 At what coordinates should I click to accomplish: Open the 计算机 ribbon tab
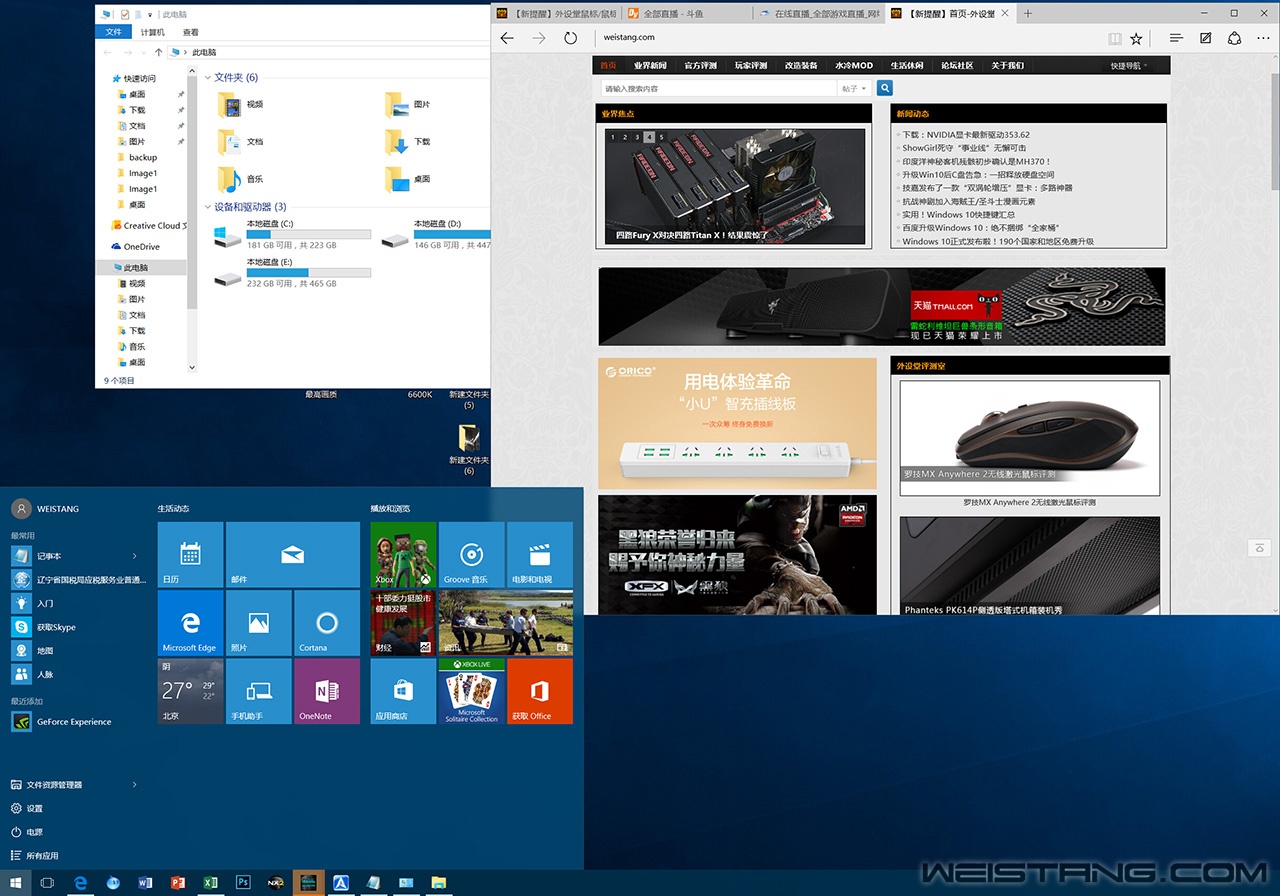click(152, 32)
